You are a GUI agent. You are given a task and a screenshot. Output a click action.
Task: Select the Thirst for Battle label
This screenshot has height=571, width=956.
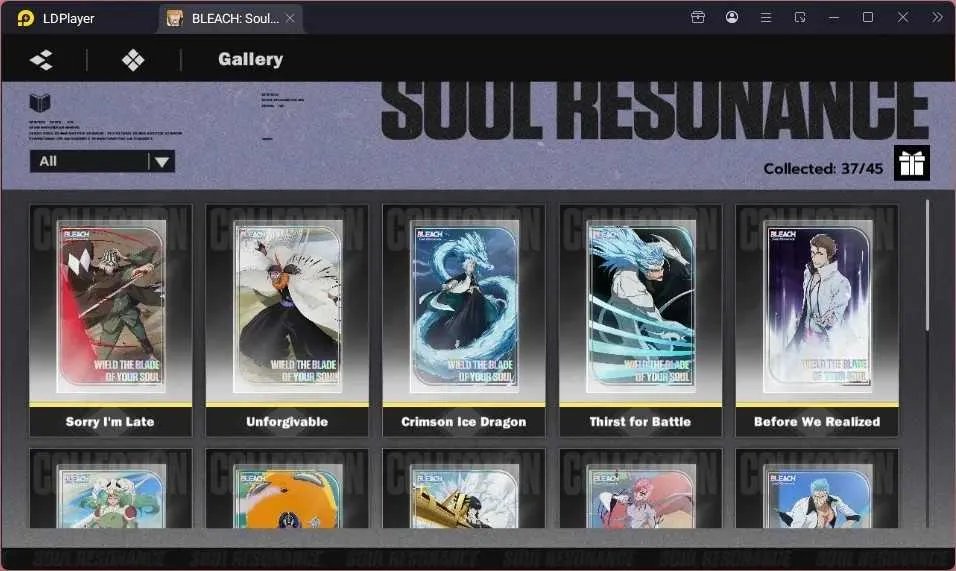tap(640, 422)
